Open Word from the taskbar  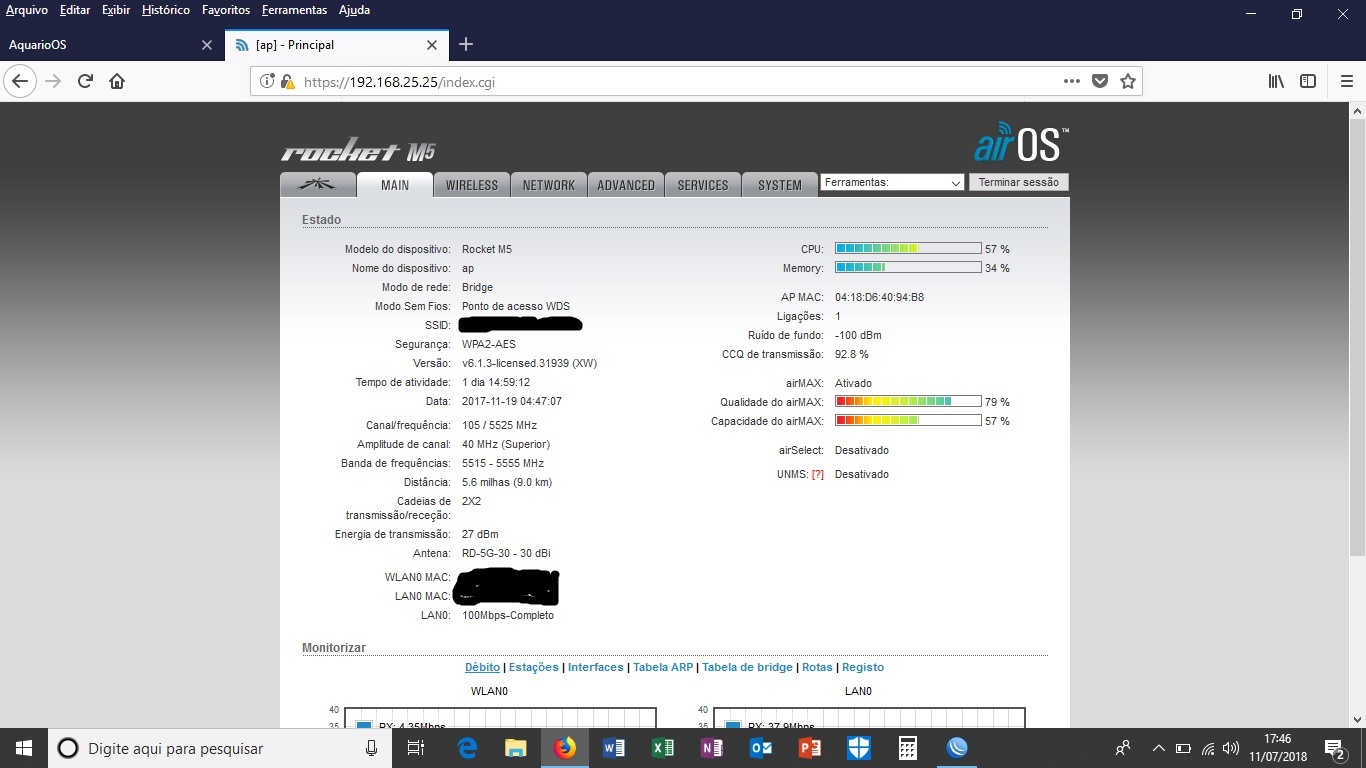point(614,748)
